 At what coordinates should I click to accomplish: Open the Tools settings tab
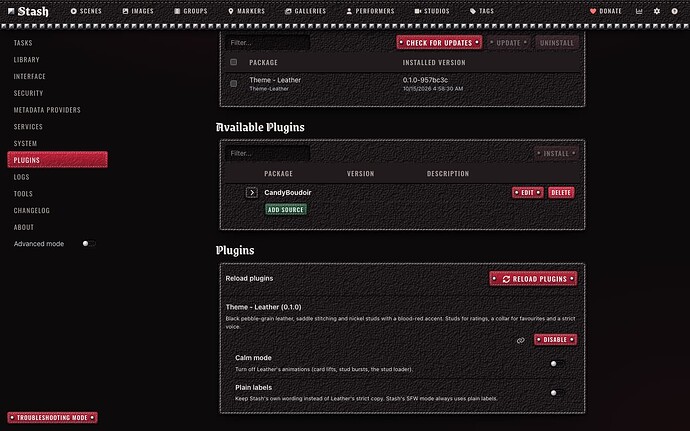(x=57, y=193)
